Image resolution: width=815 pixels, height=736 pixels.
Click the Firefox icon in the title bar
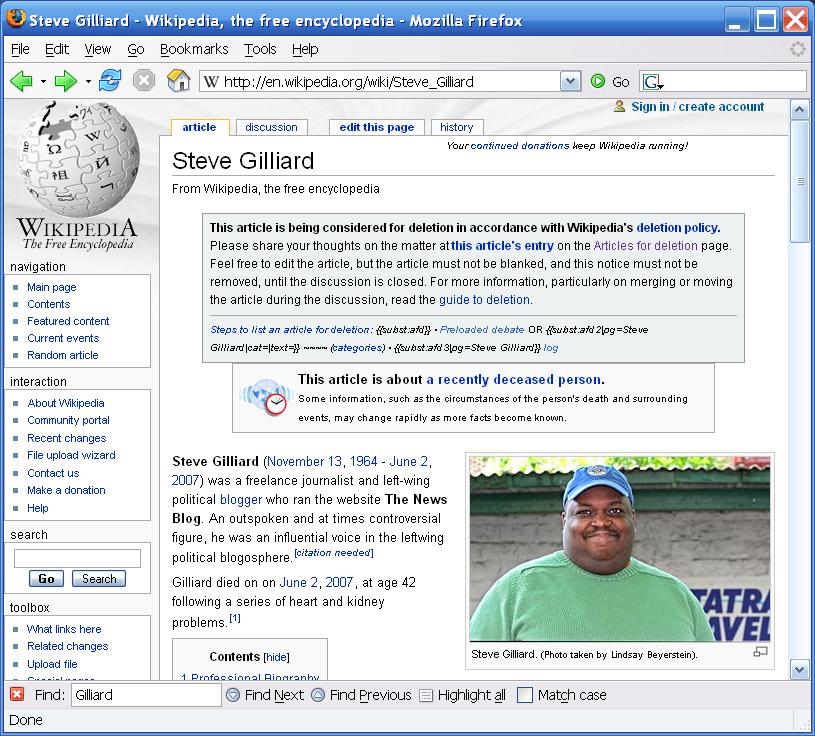(16, 18)
